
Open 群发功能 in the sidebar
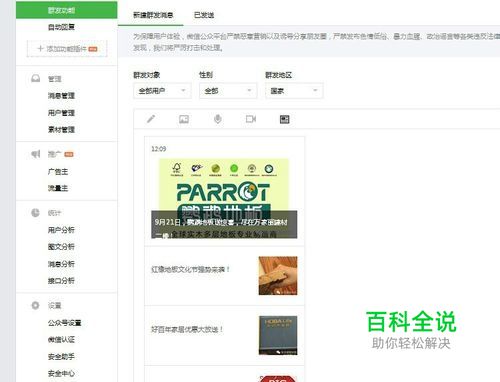pos(67,10)
